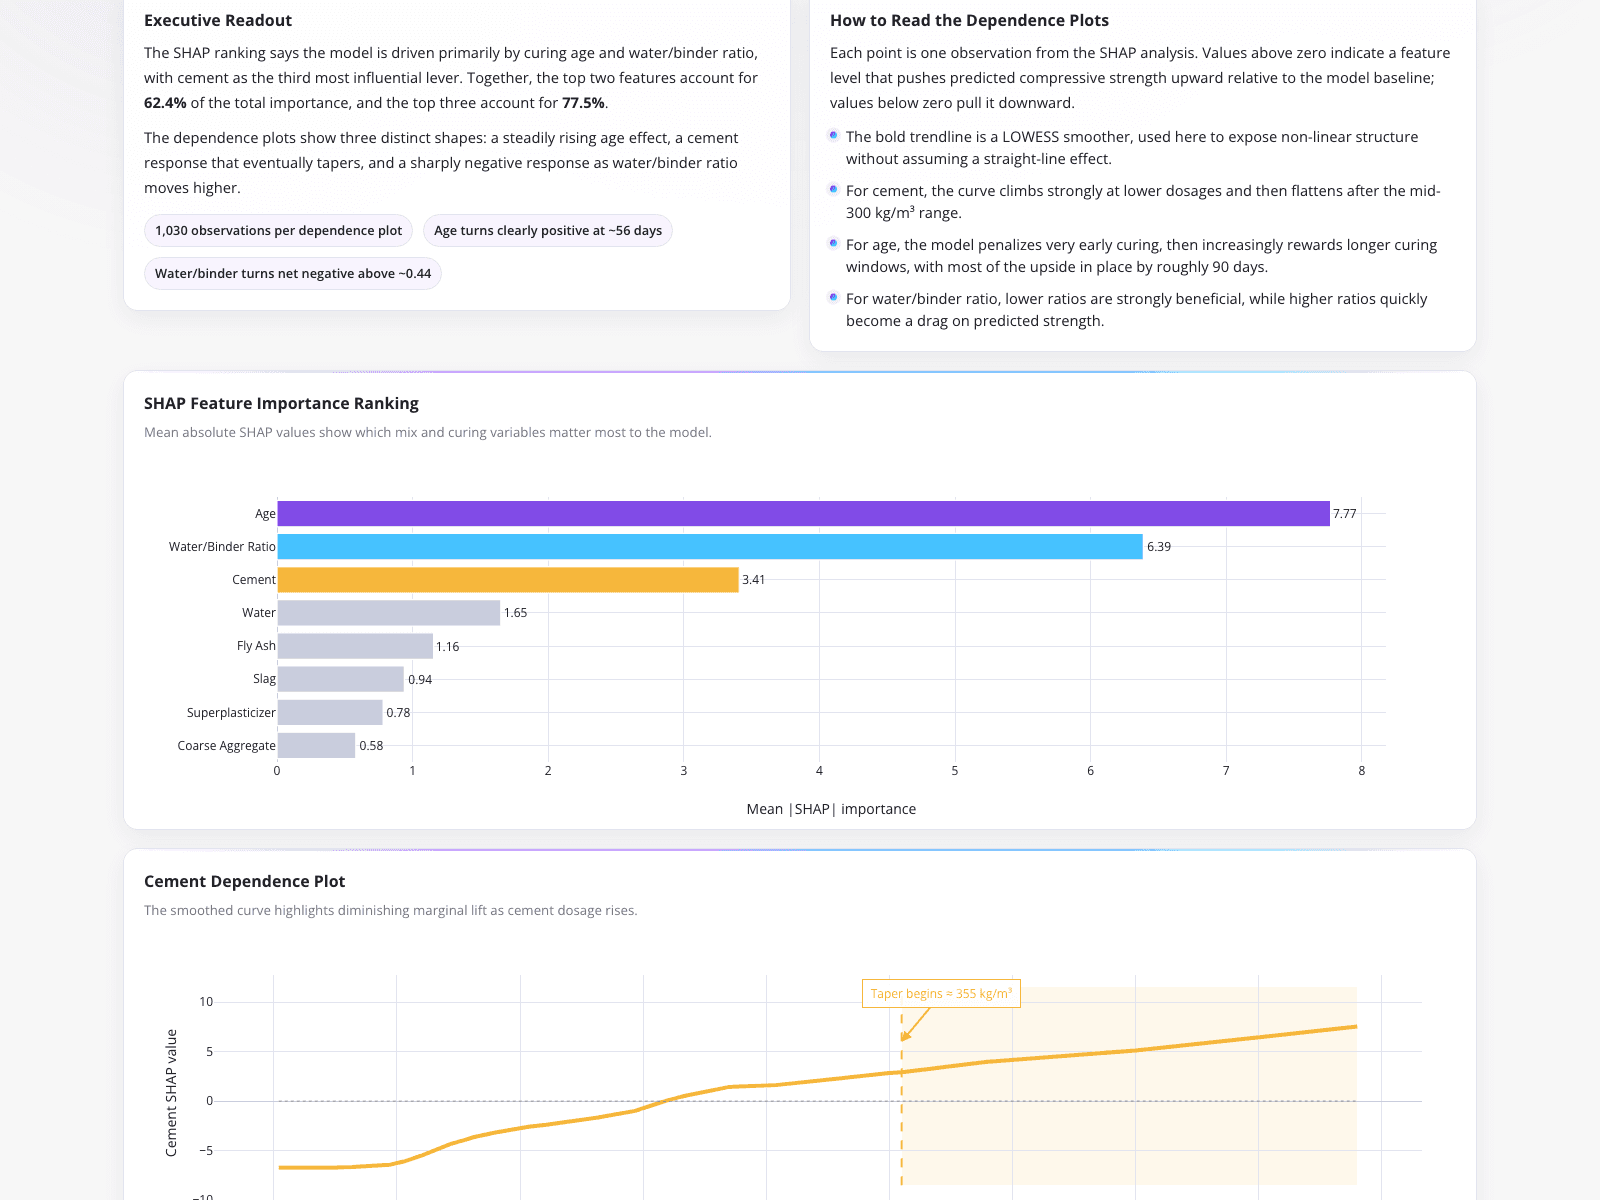Click the "Cement" y-axis category label
Viewport: 1600px width, 1200px height.
pyautogui.click(x=254, y=580)
